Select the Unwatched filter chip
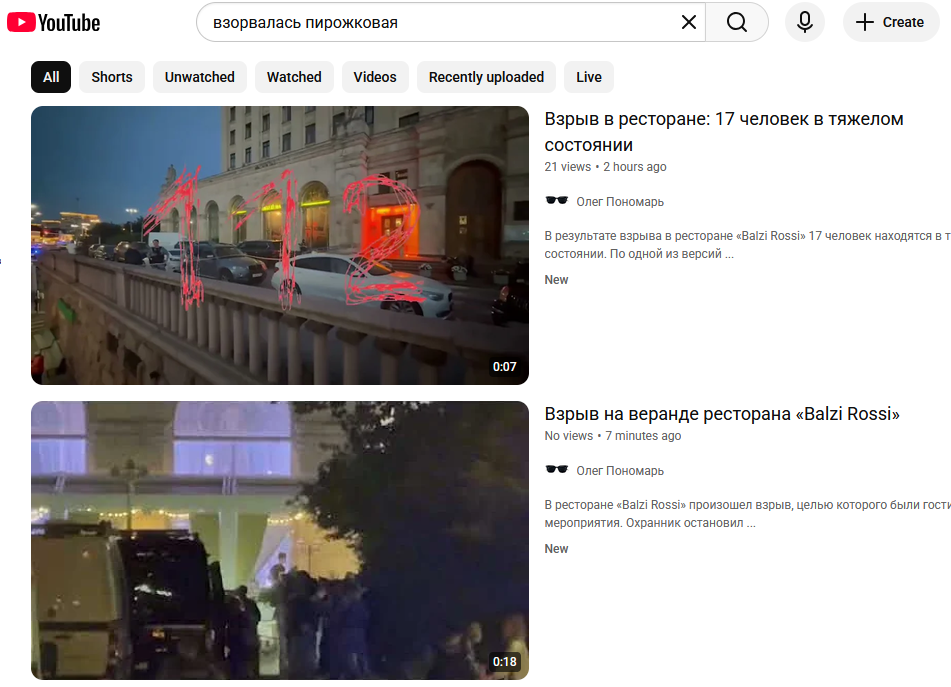The width and height of the screenshot is (951, 687). pos(200,77)
